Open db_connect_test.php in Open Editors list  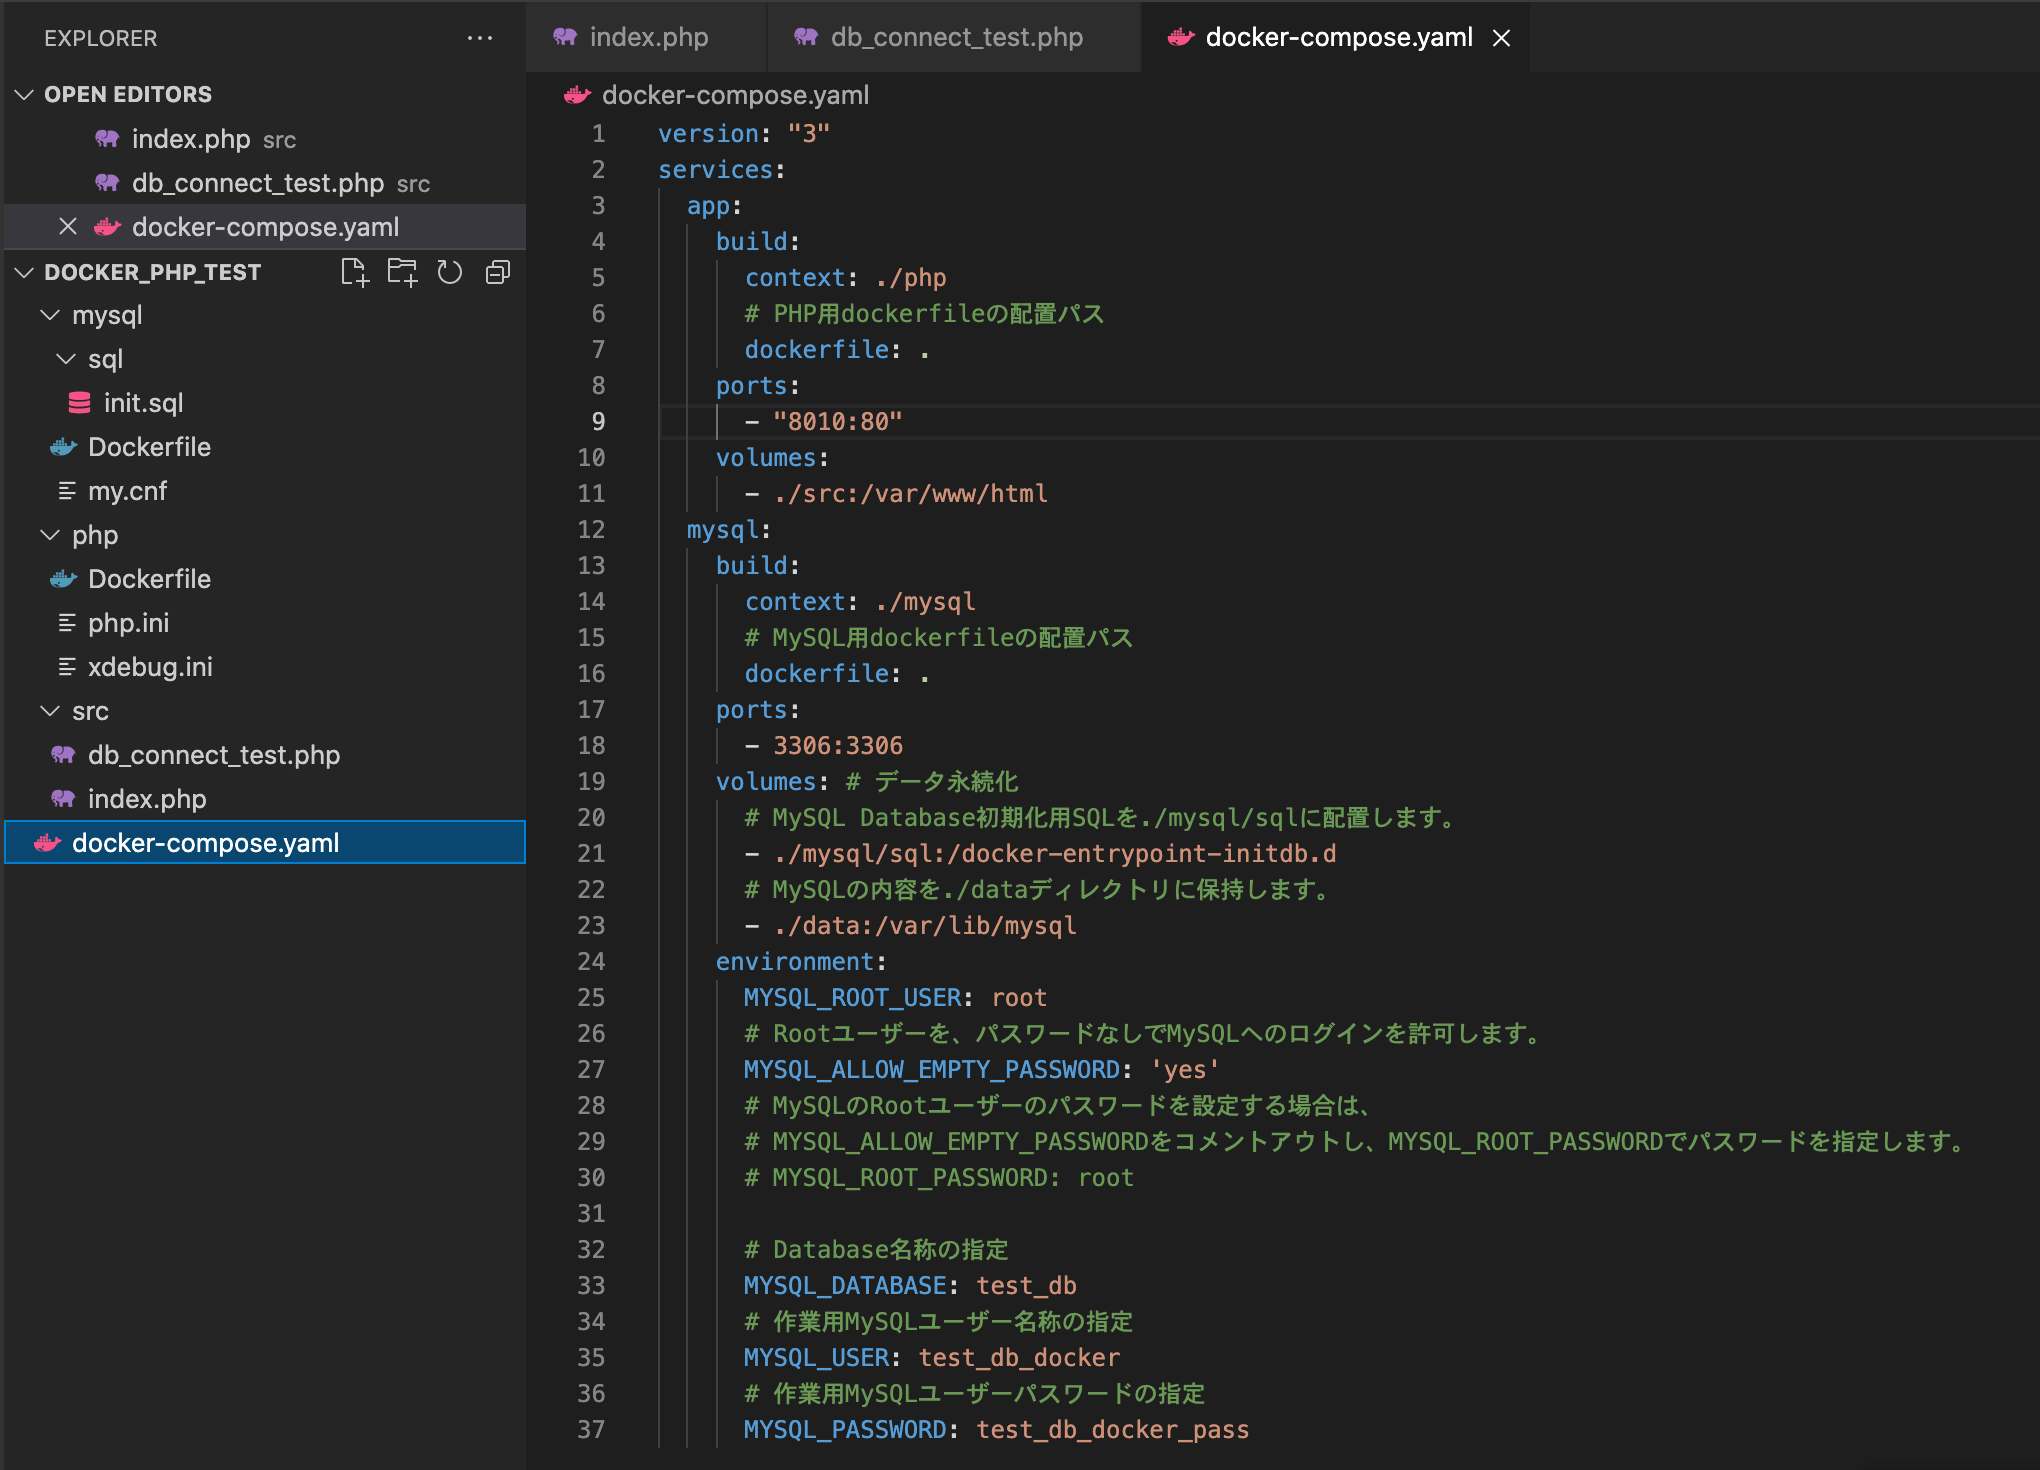[x=265, y=183]
